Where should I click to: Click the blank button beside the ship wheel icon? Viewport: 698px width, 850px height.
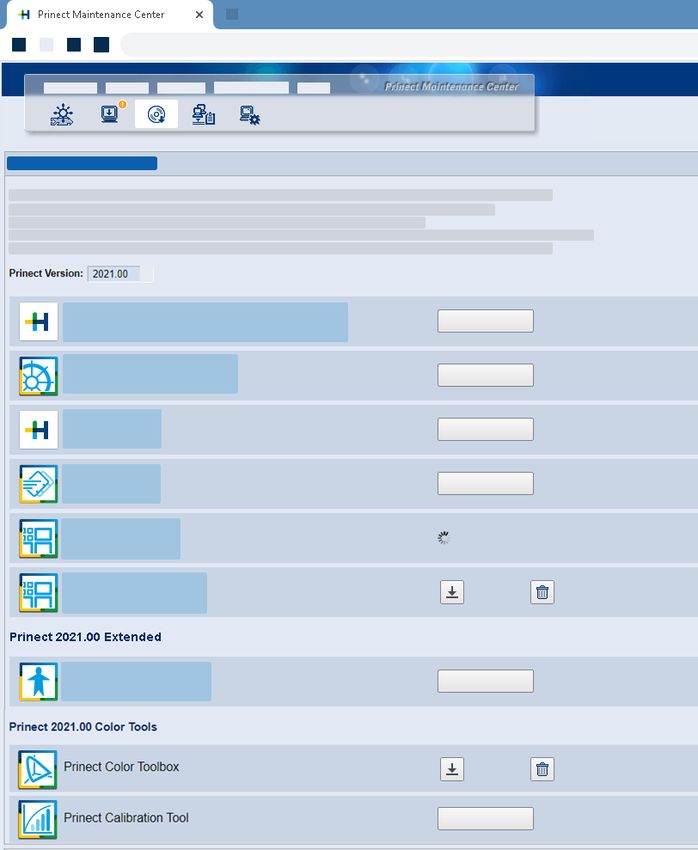pyautogui.click(x=486, y=375)
